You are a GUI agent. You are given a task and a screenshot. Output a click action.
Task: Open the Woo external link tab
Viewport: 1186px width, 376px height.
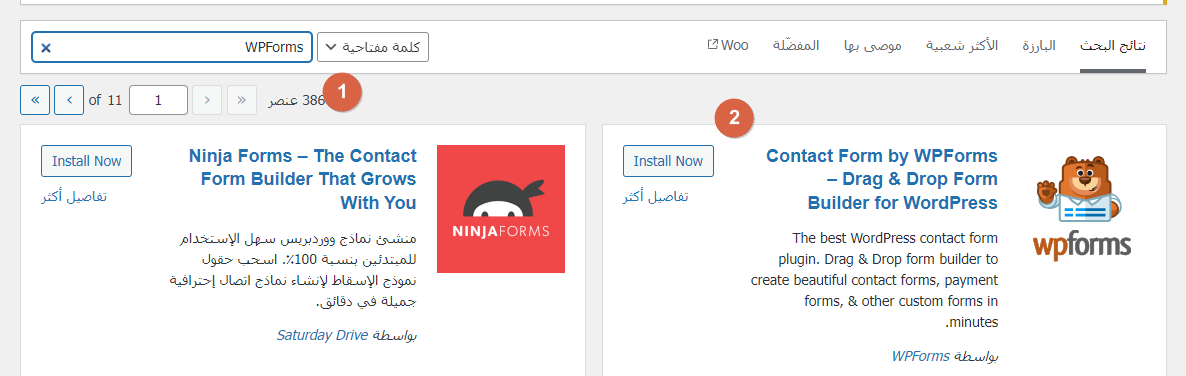[x=728, y=45]
